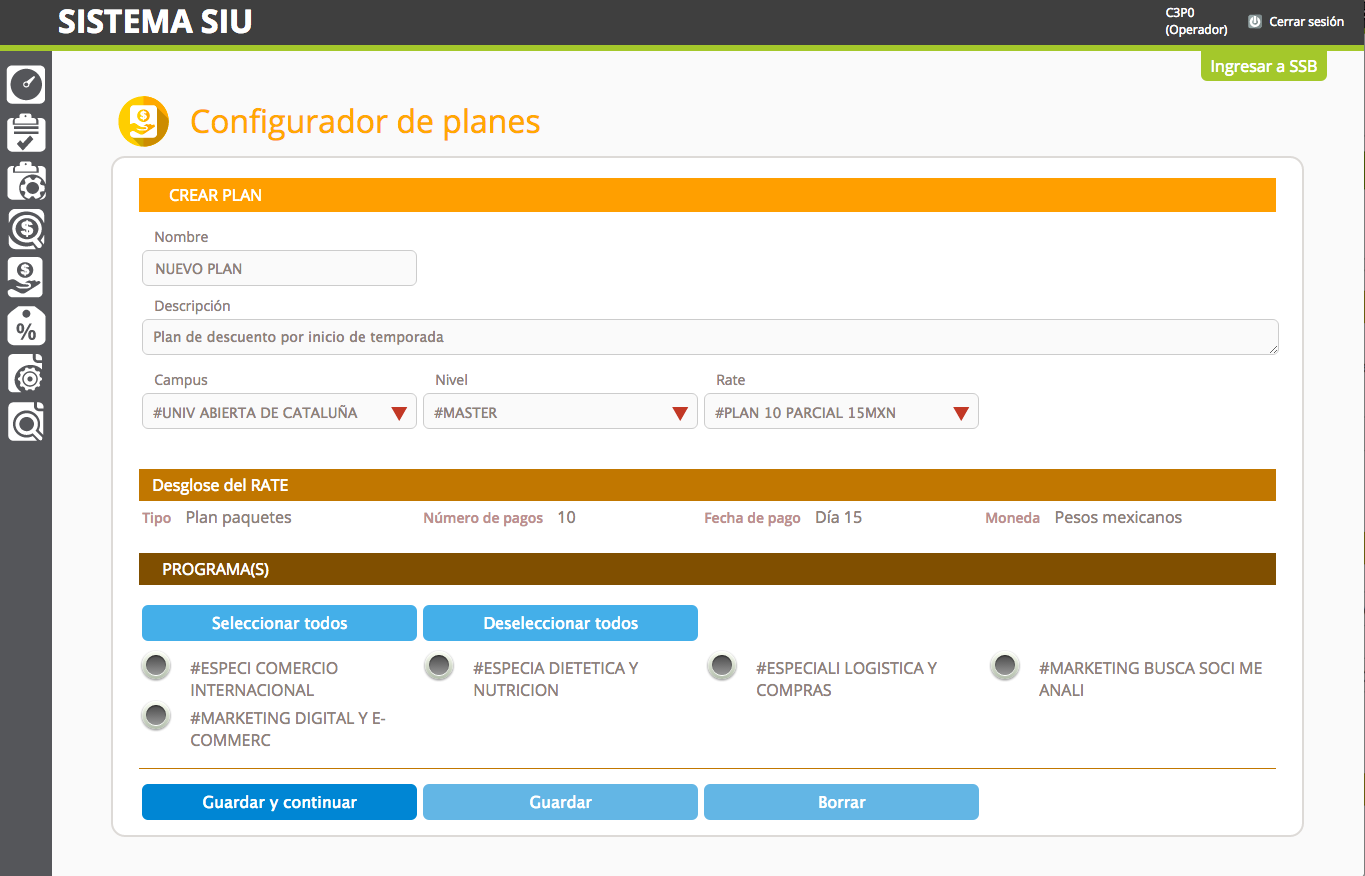The height and width of the screenshot is (876, 1365).
Task: Click the Borrar button
Action: (841, 802)
